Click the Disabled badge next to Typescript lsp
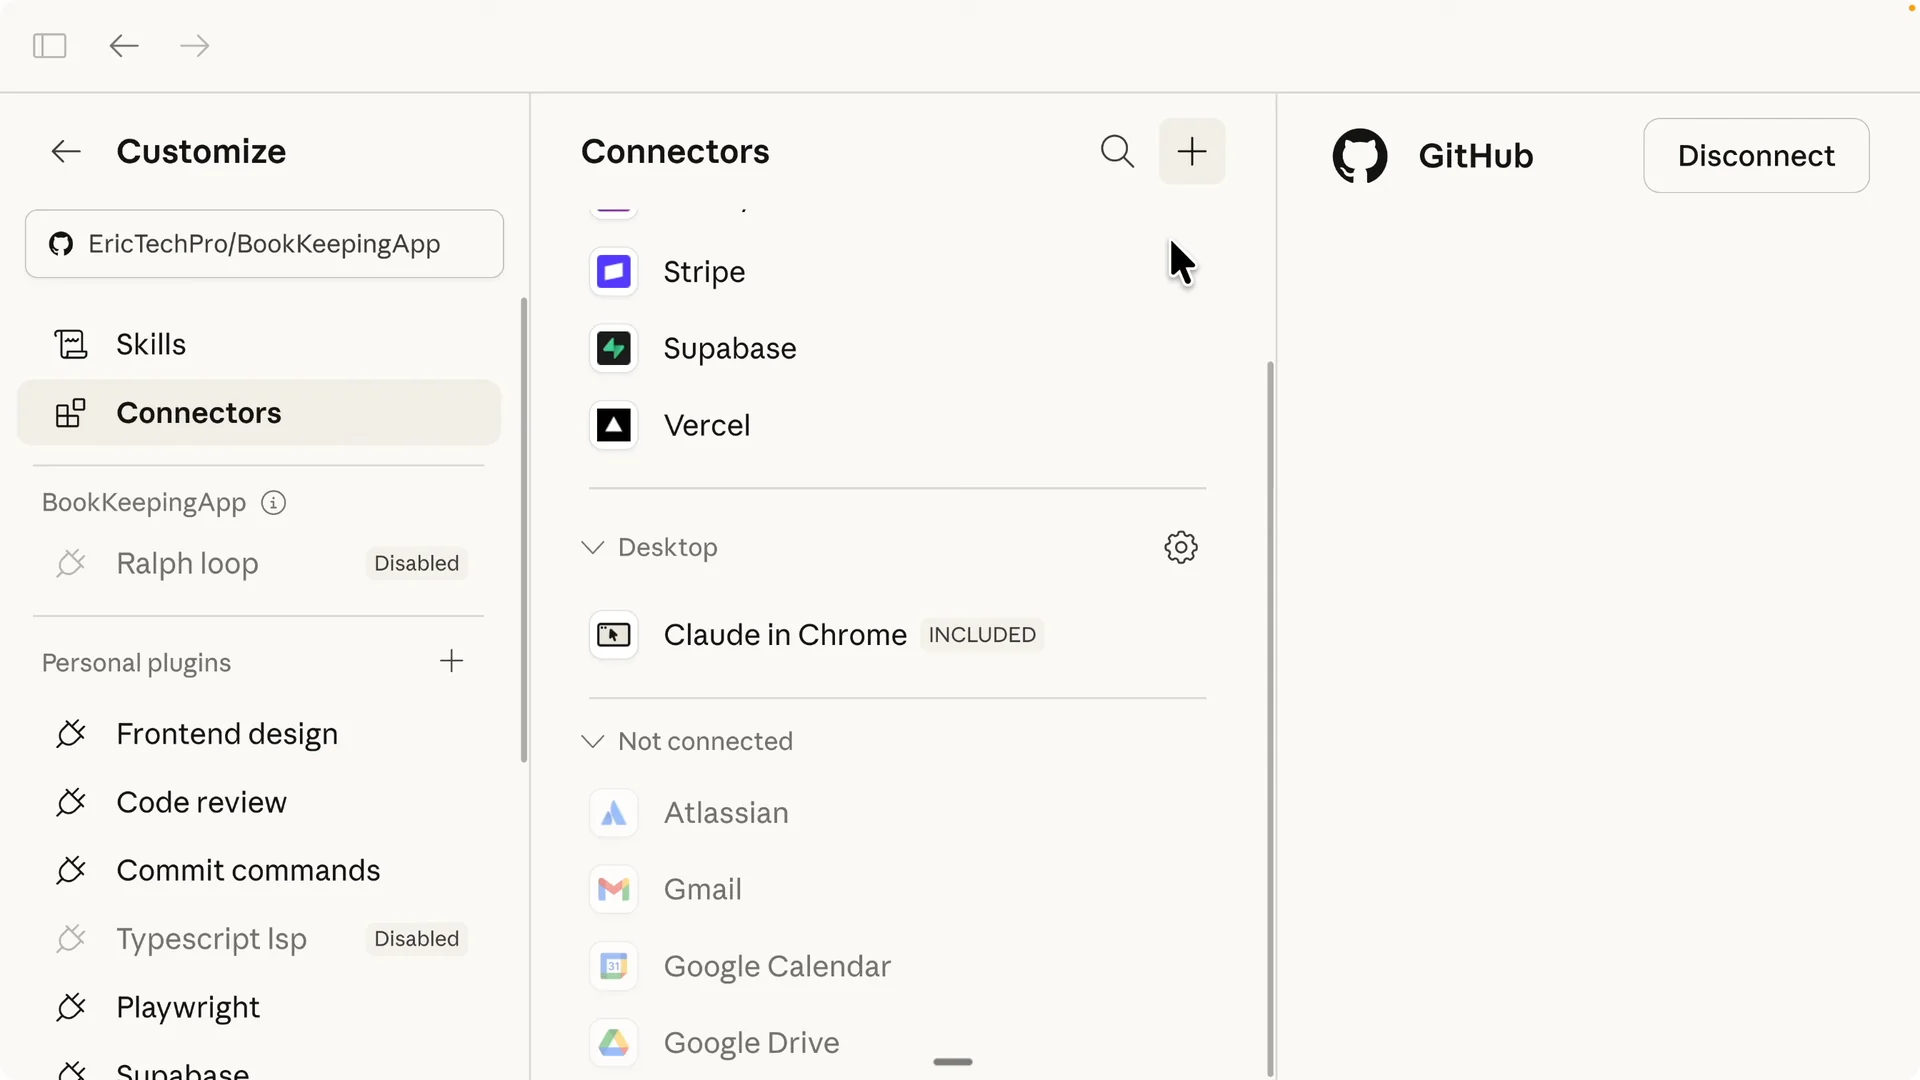 [416, 939]
